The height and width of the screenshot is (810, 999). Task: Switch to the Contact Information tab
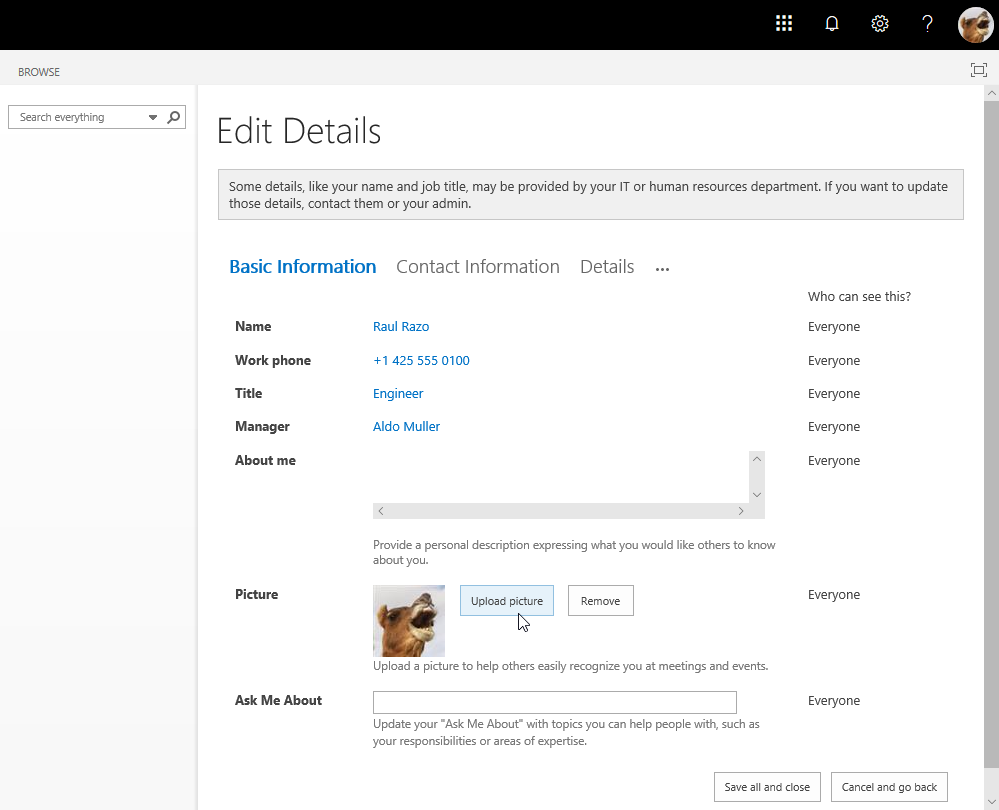[478, 267]
